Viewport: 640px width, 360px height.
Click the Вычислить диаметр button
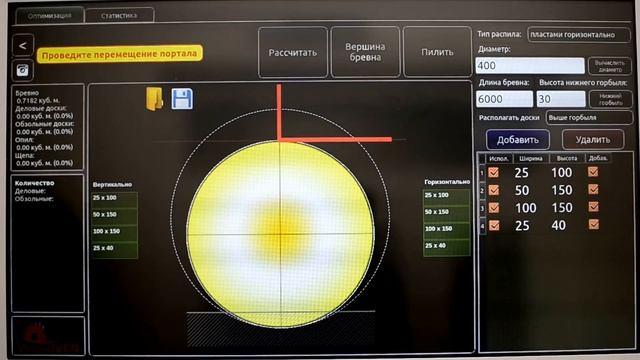(x=609, y=66)
